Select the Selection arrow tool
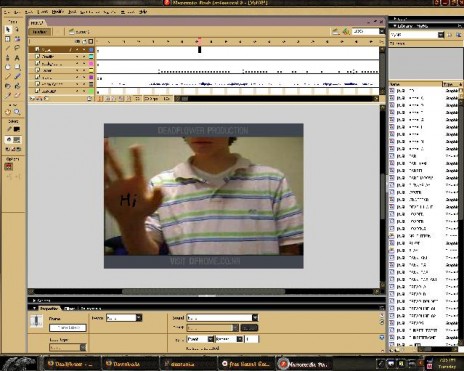 click(x=8, y=30)
